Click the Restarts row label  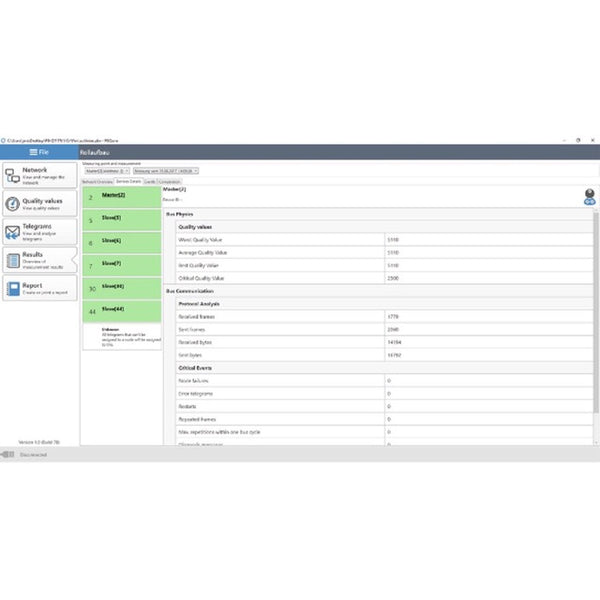pyautogui.click(x=187, y=406)
